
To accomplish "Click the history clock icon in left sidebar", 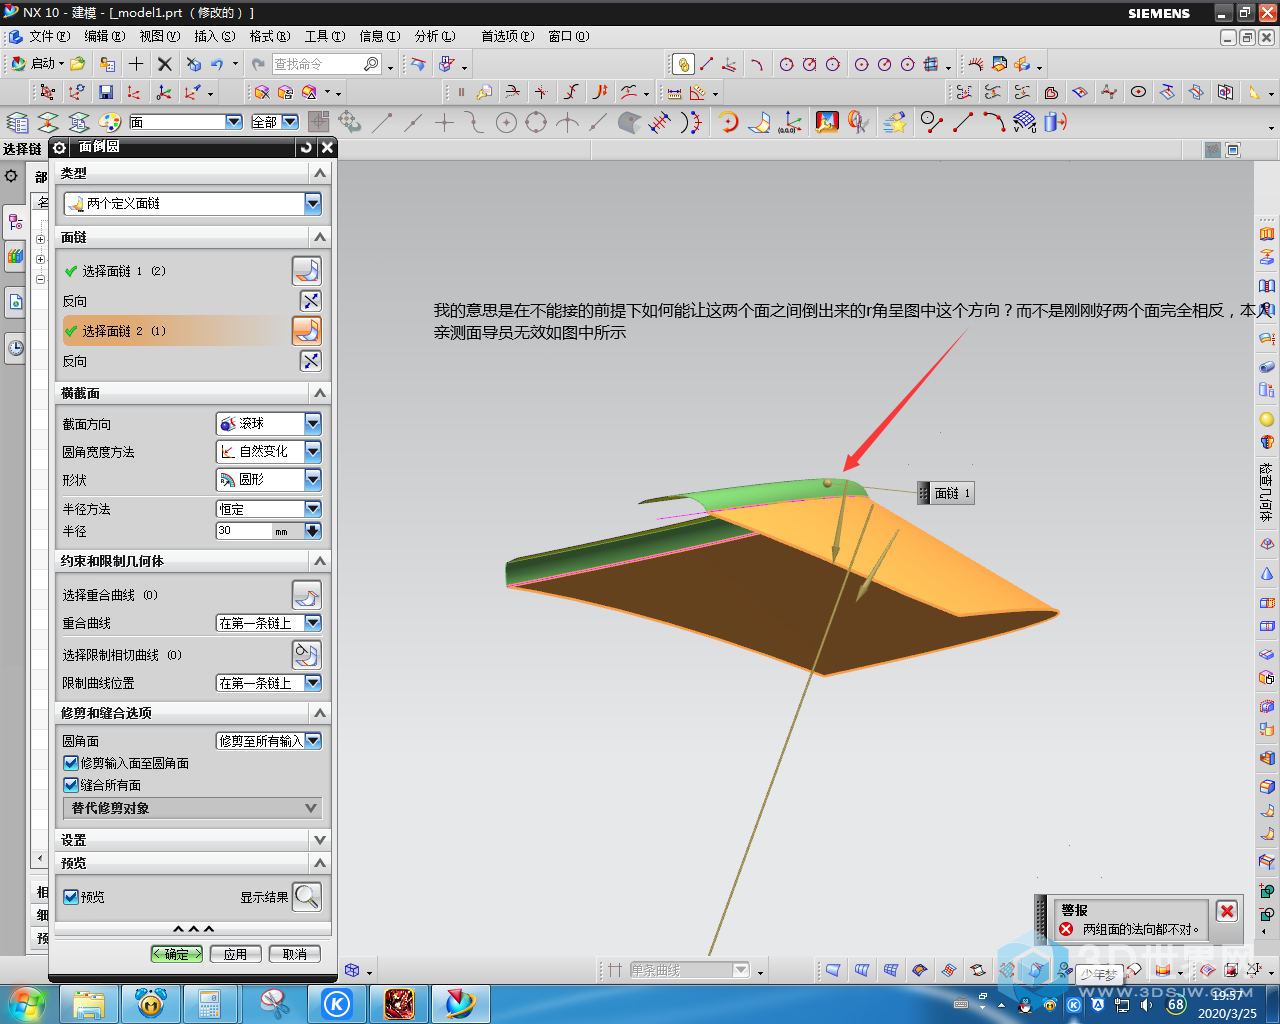I will pos(16,348).
